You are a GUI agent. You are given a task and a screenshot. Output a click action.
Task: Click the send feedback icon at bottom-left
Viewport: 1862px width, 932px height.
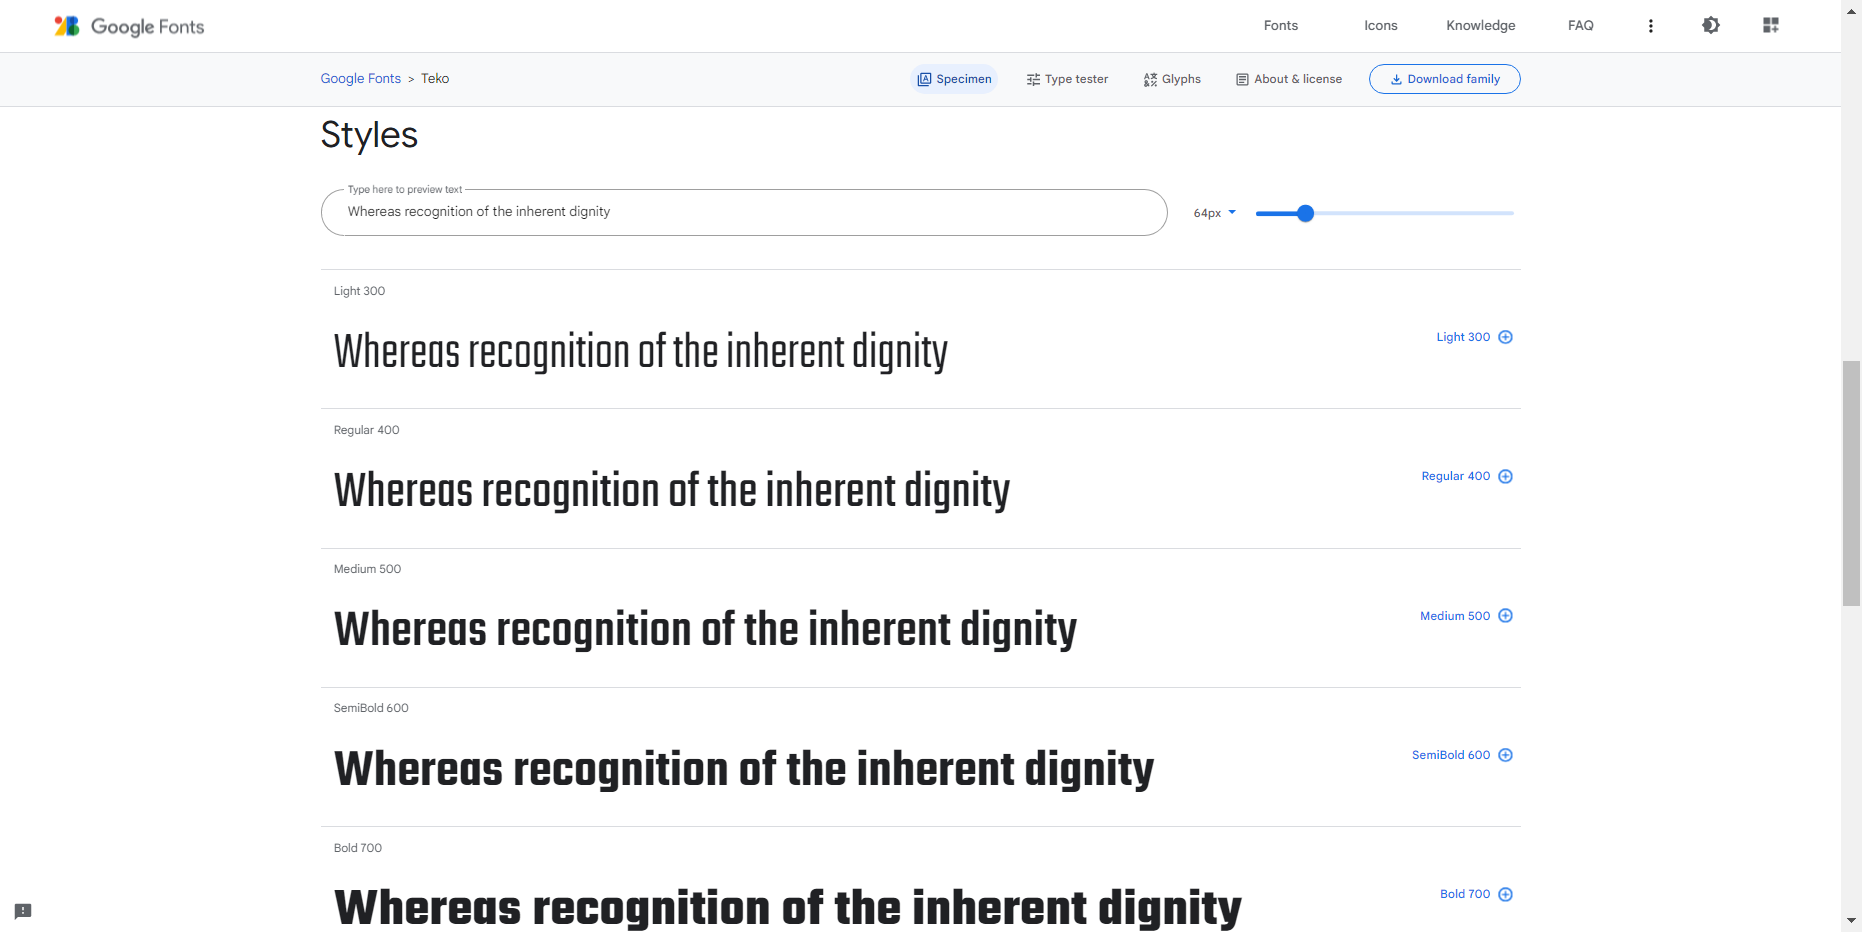(23, 911)
